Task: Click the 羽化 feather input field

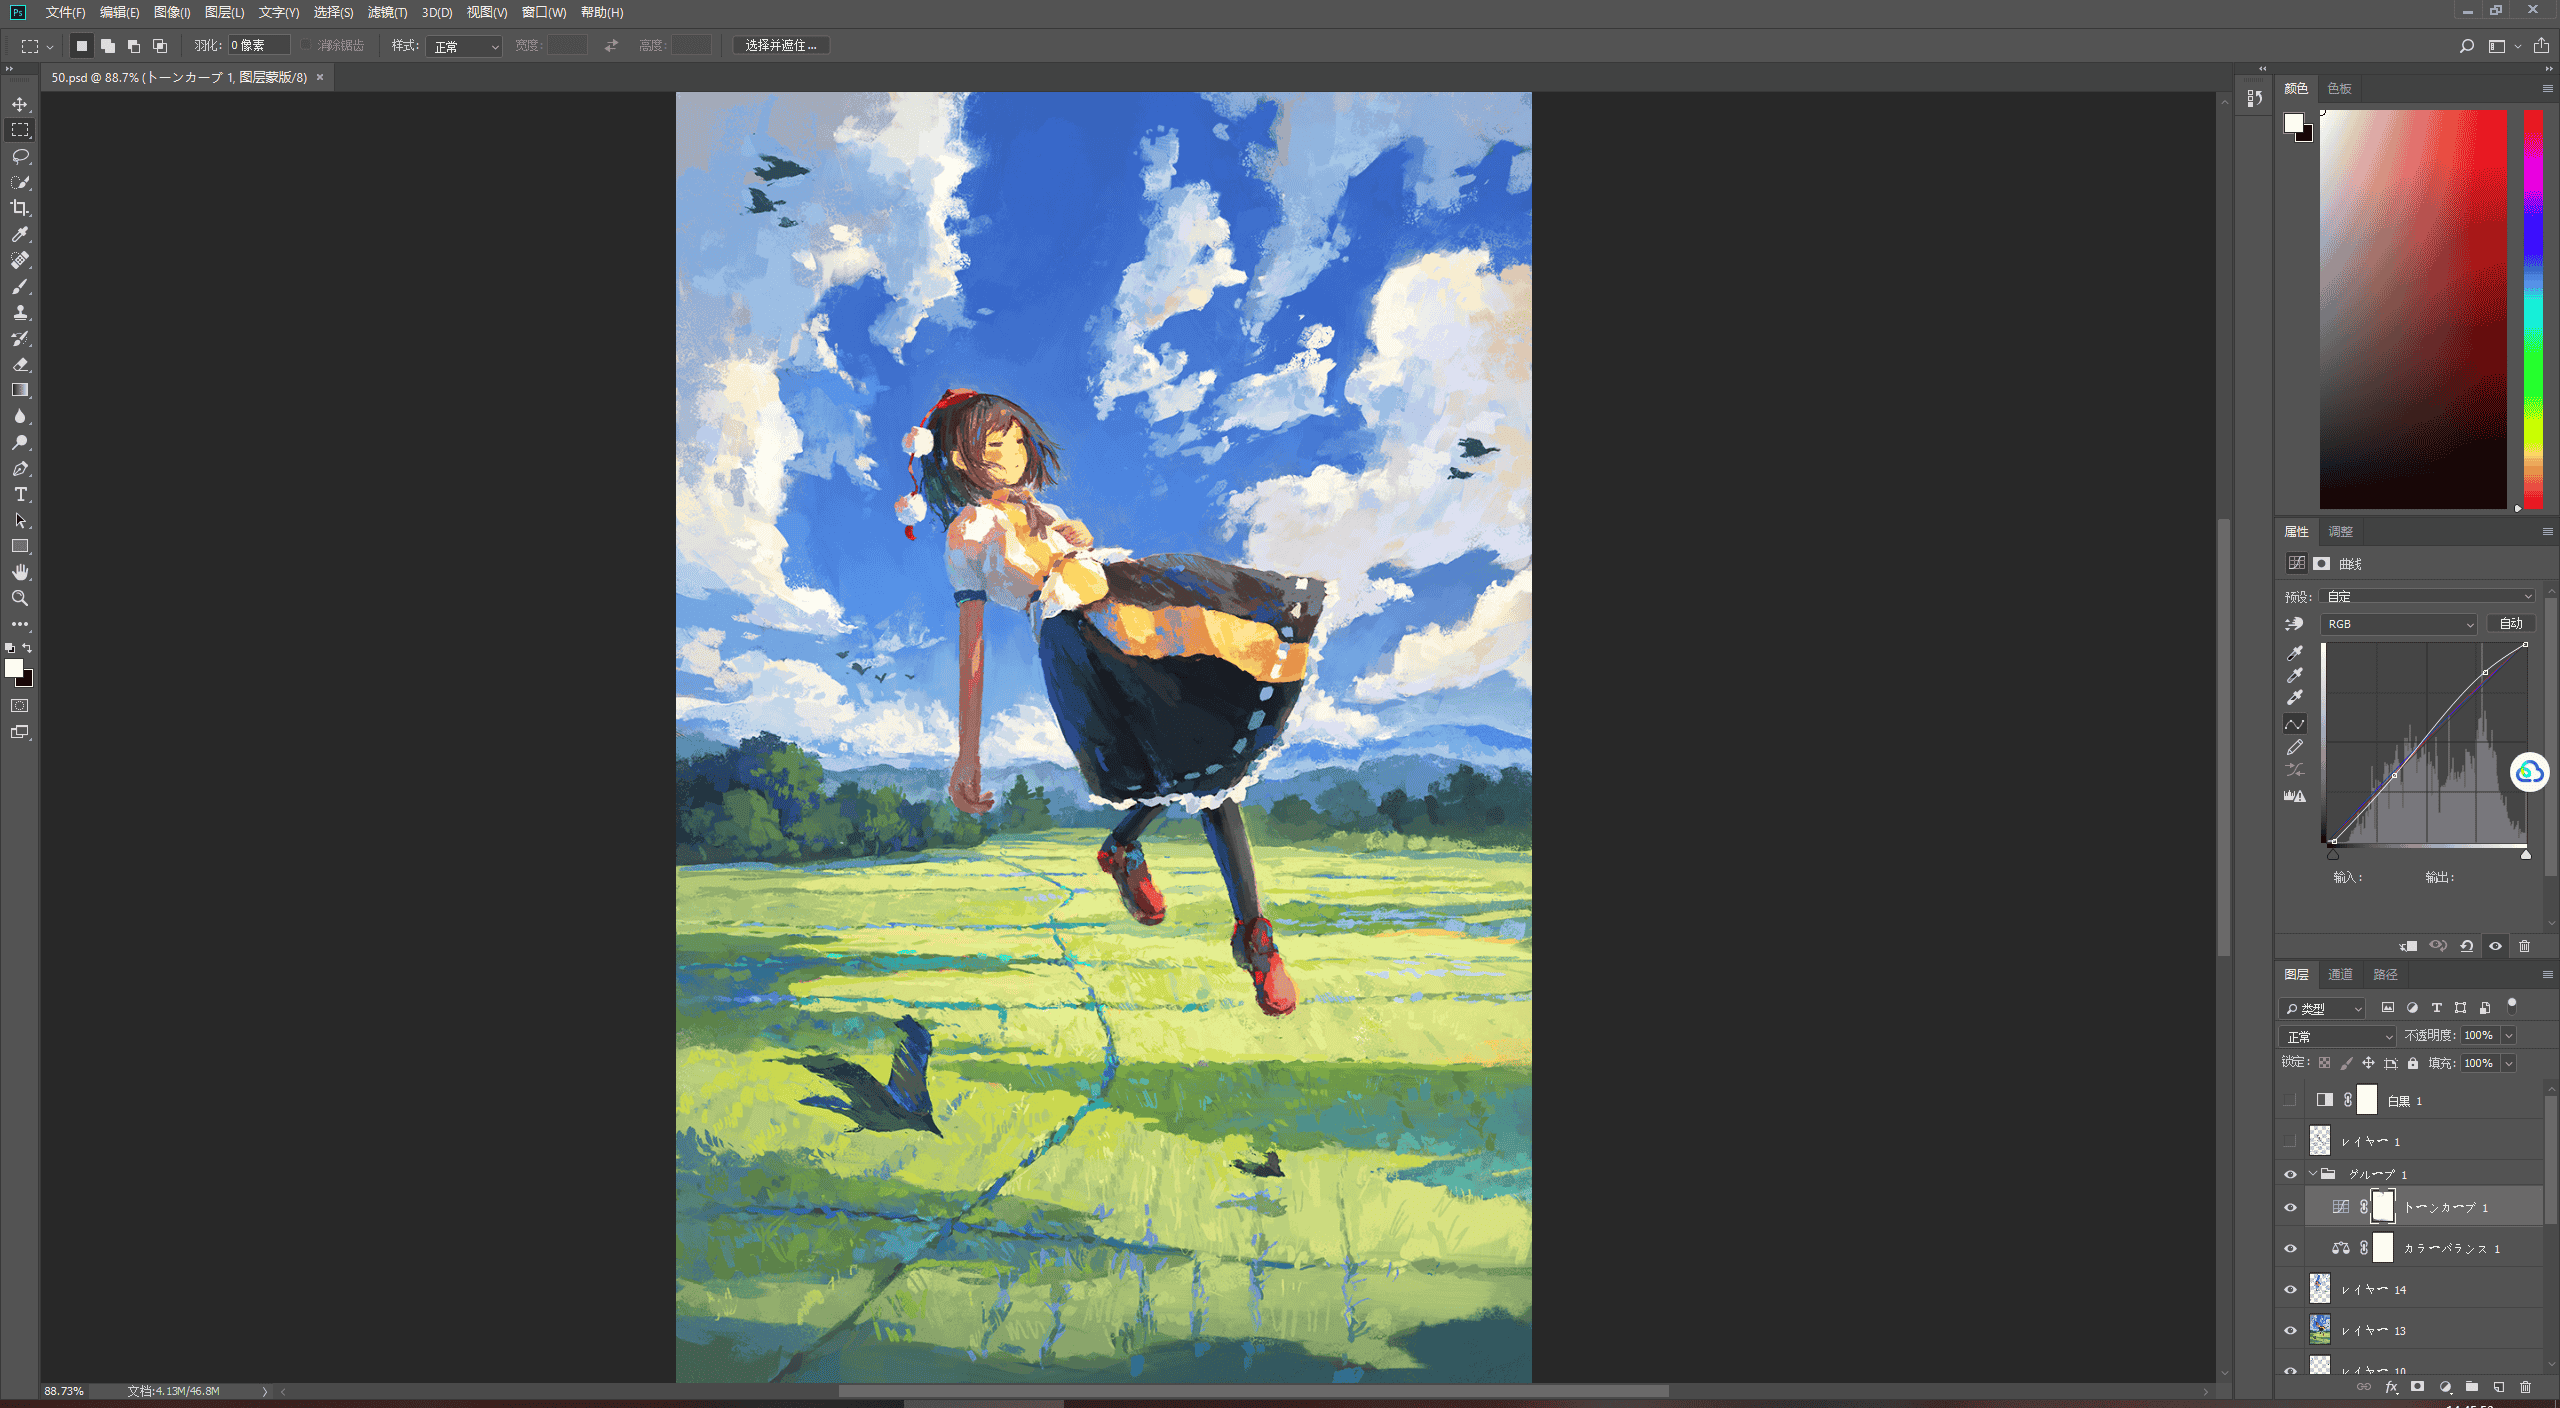Action: coord(258,45)
